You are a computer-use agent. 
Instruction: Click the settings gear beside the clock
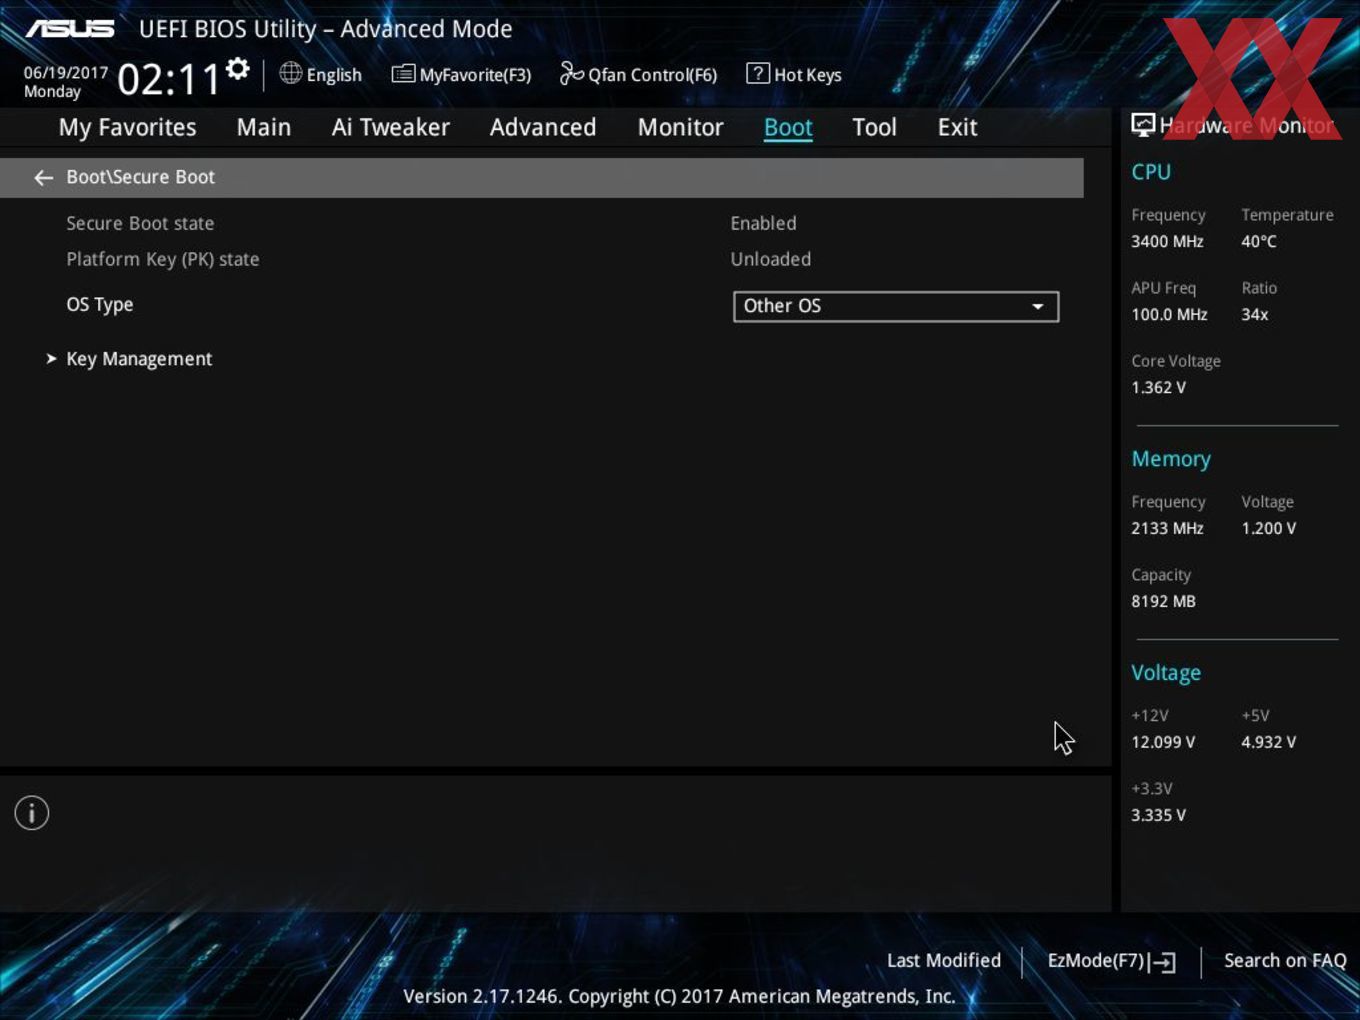237,69
